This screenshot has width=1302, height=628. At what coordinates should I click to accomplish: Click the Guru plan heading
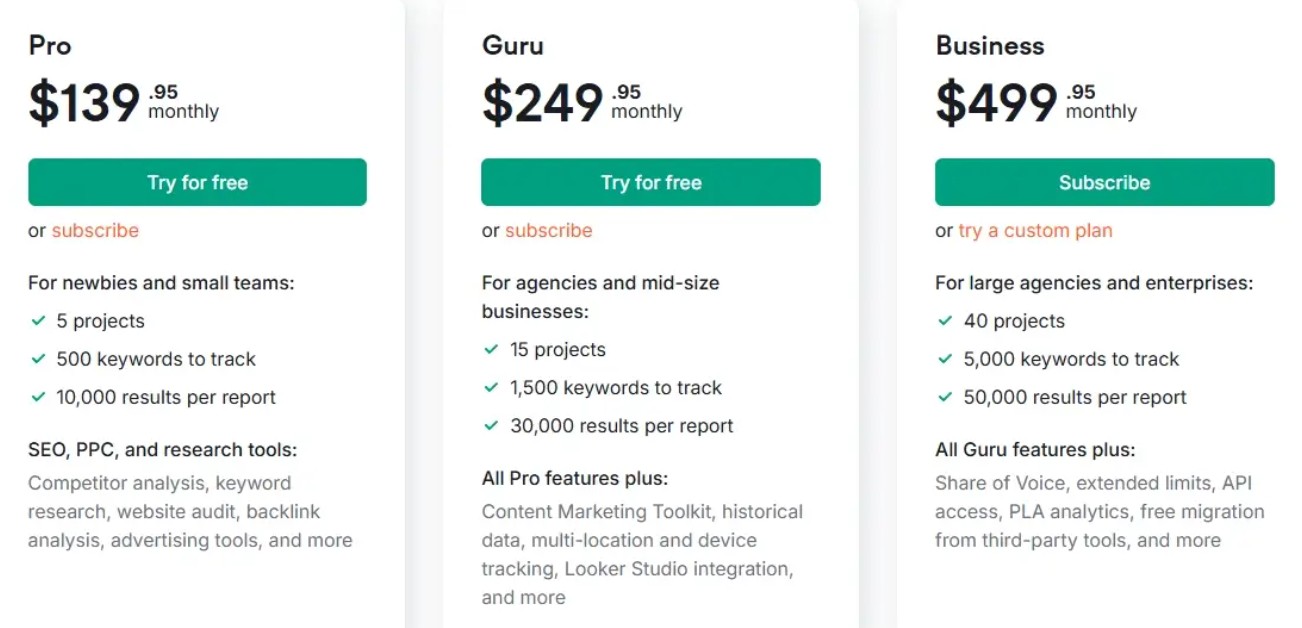click(x=512, y=46)
